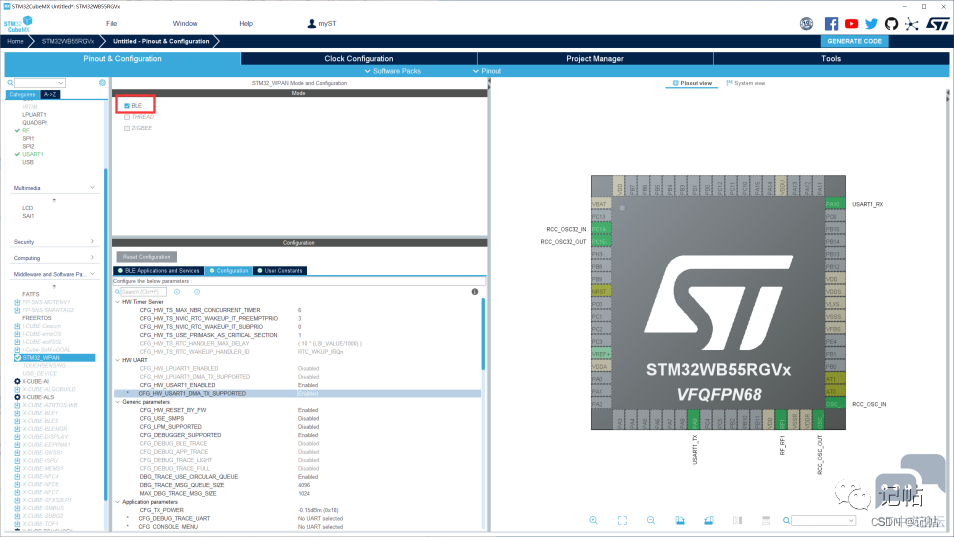The width and height of the screenshot is (954, 537).
Task: Rotate the chip clockwise
Action: click(680, 521)
